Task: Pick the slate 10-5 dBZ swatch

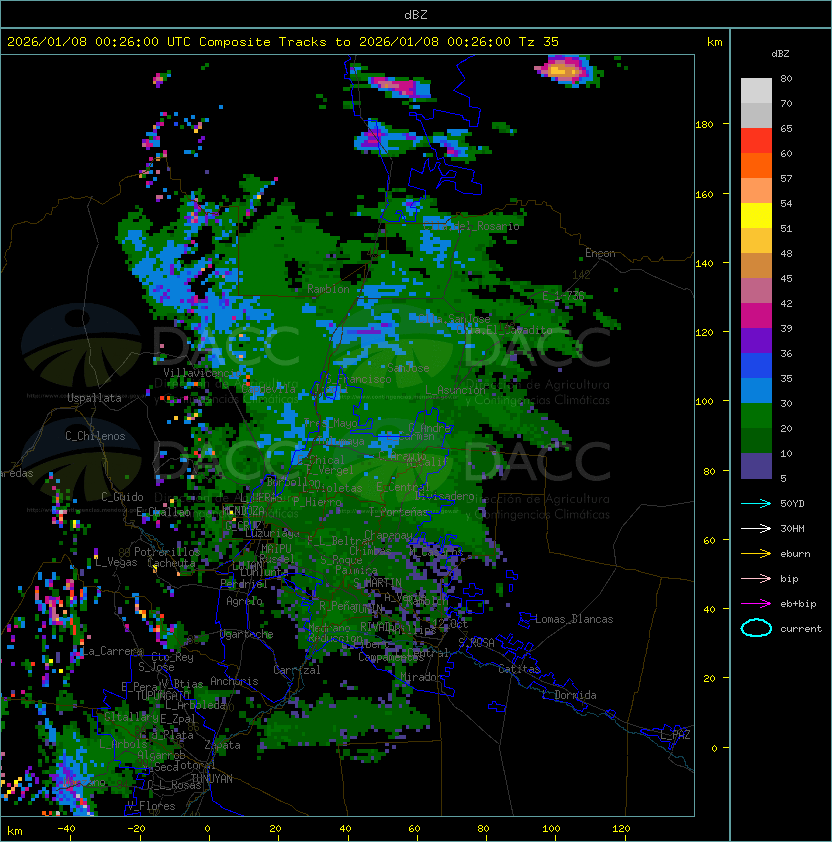Action: [x=756, y=466]
